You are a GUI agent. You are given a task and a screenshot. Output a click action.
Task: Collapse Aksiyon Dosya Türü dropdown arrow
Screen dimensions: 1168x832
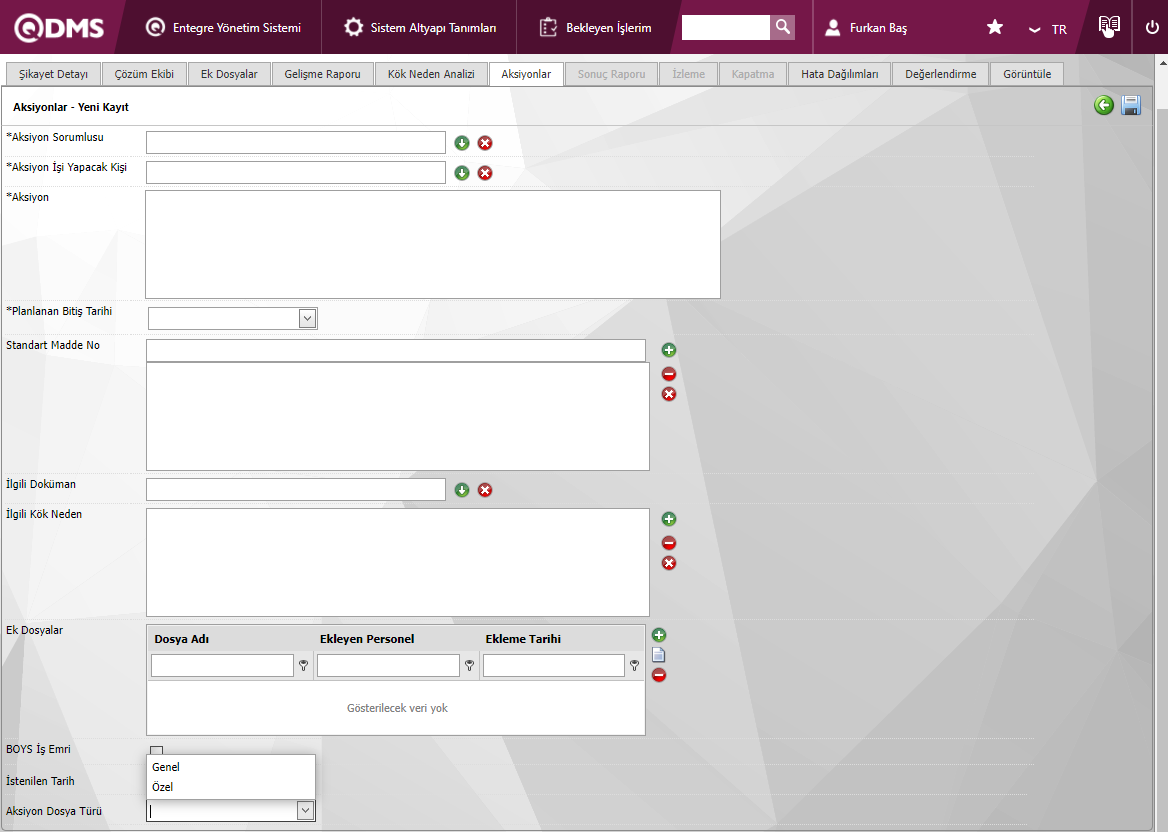click(x=305, y=810)
